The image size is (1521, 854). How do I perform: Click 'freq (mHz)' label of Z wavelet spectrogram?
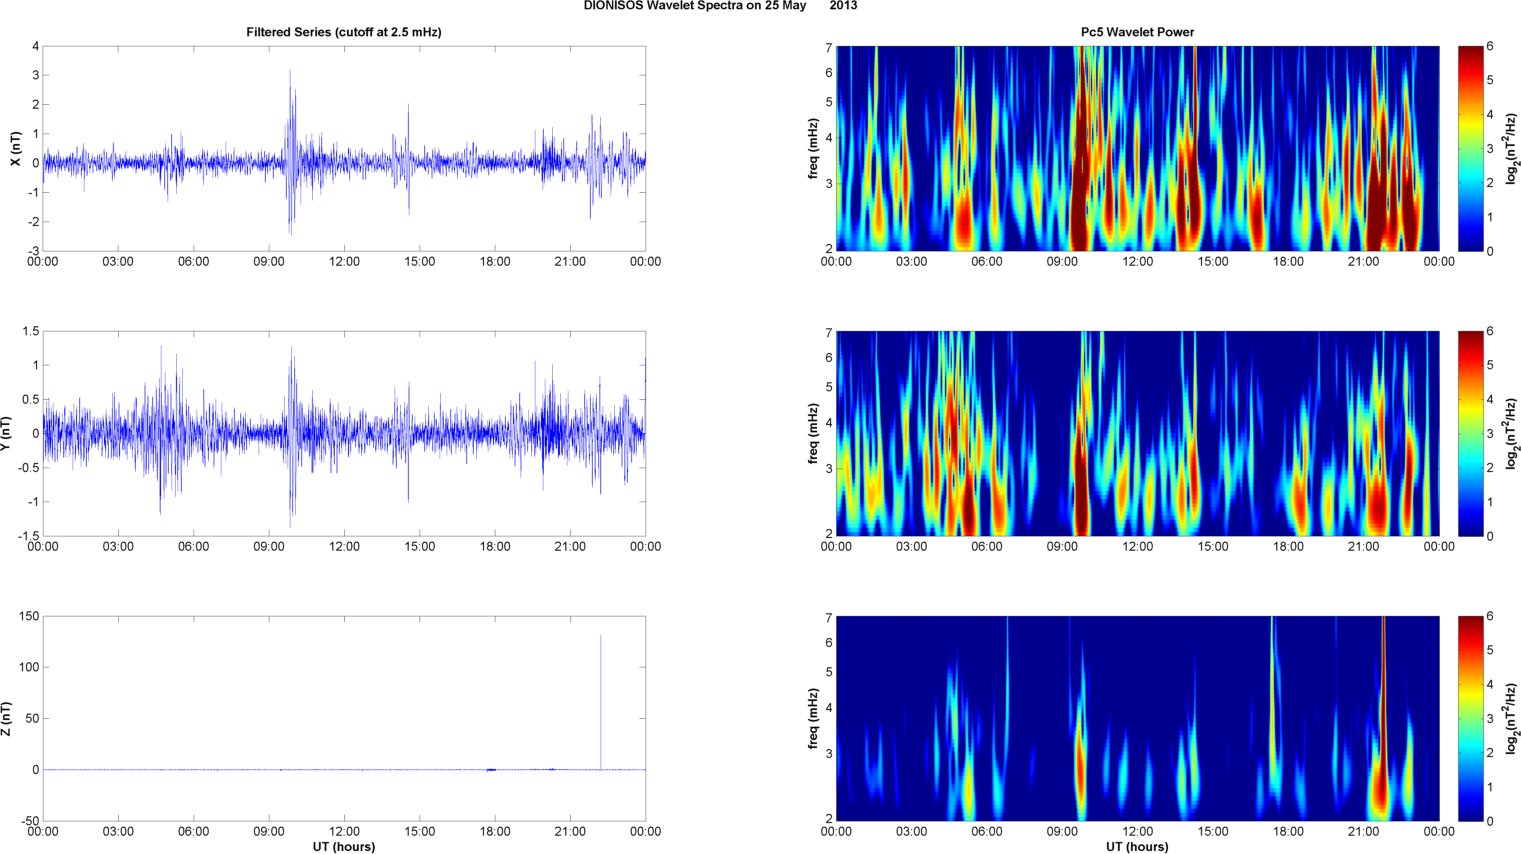point(814,719)
